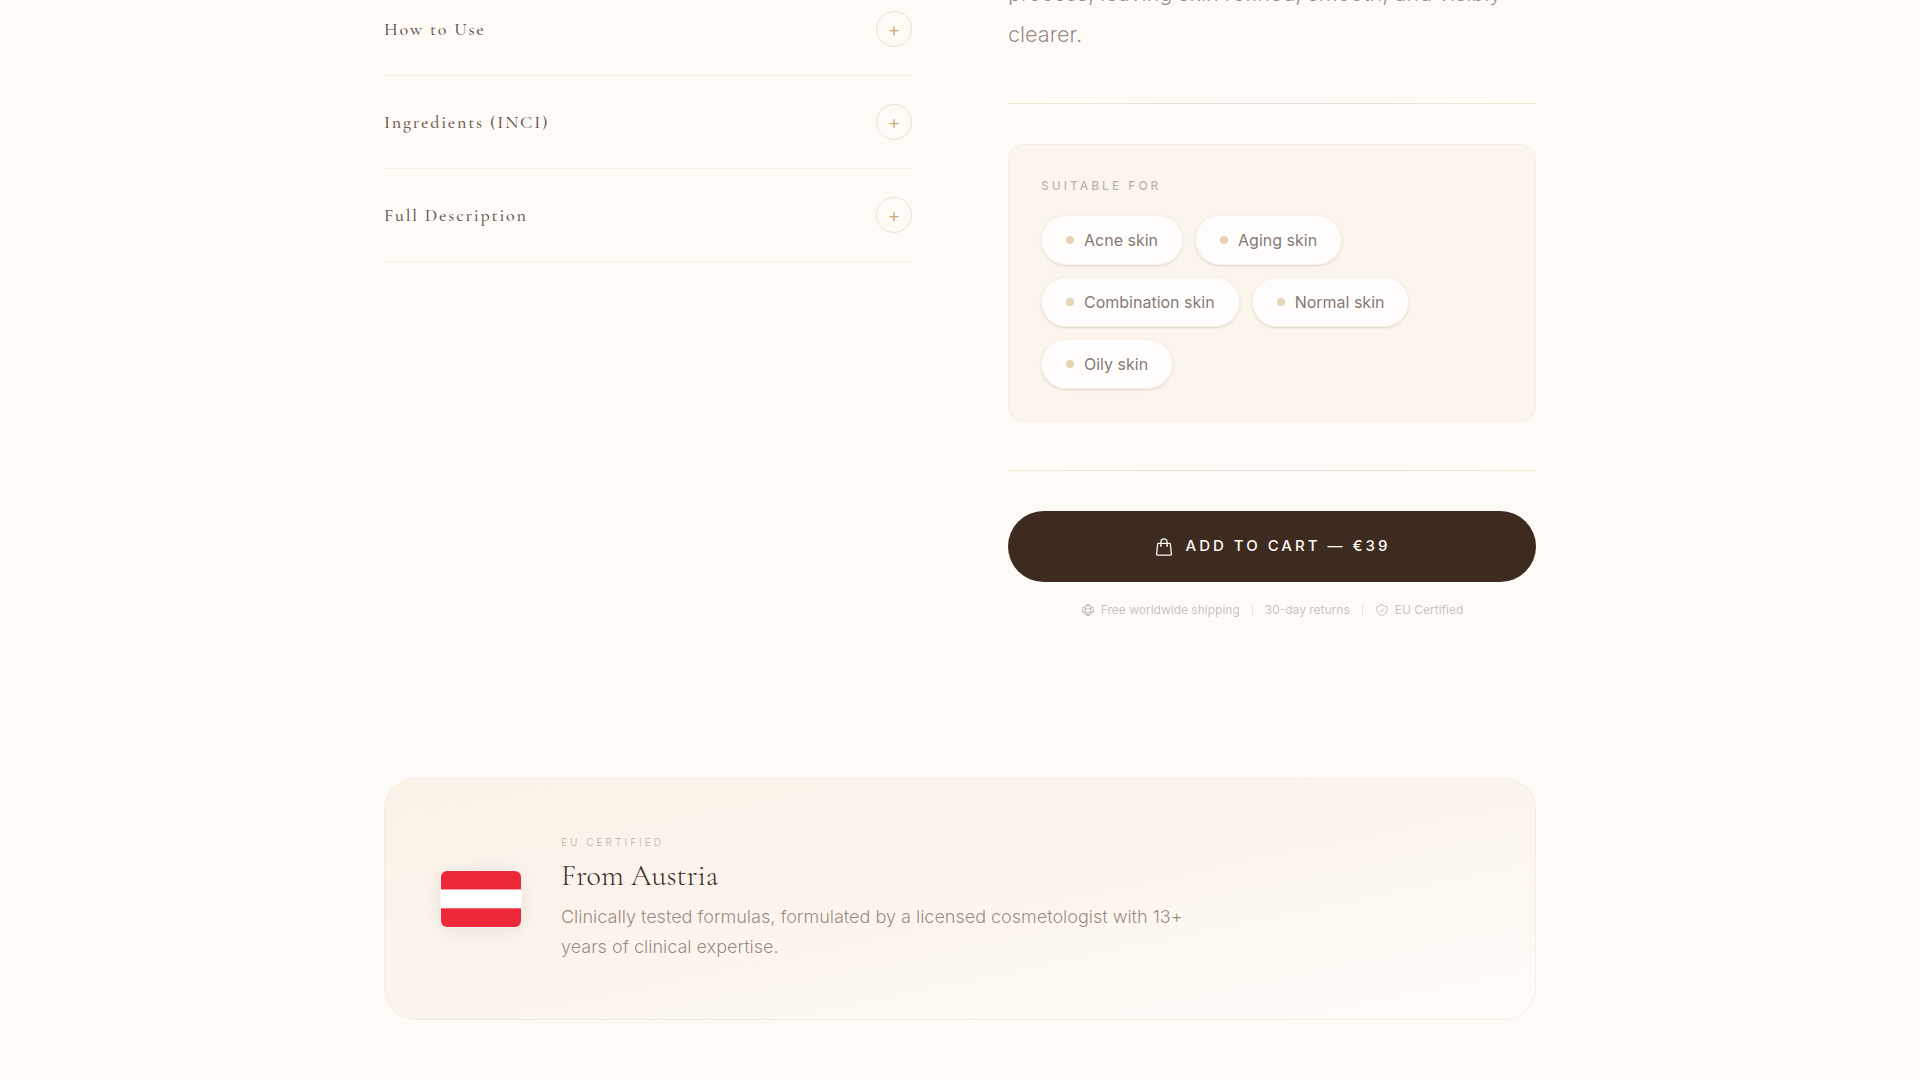Viewport: 1920px width, 1080px height.
Task: Click the 30-day returns text
Action: [1306, 610]
